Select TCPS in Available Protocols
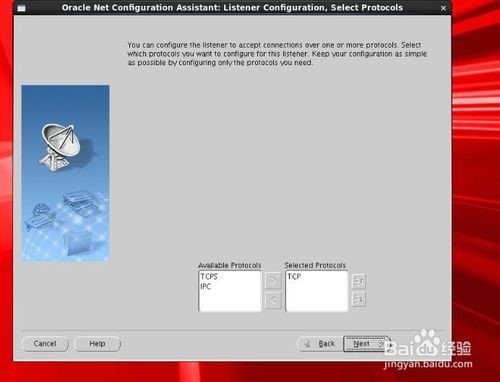 tap(209, 276)
